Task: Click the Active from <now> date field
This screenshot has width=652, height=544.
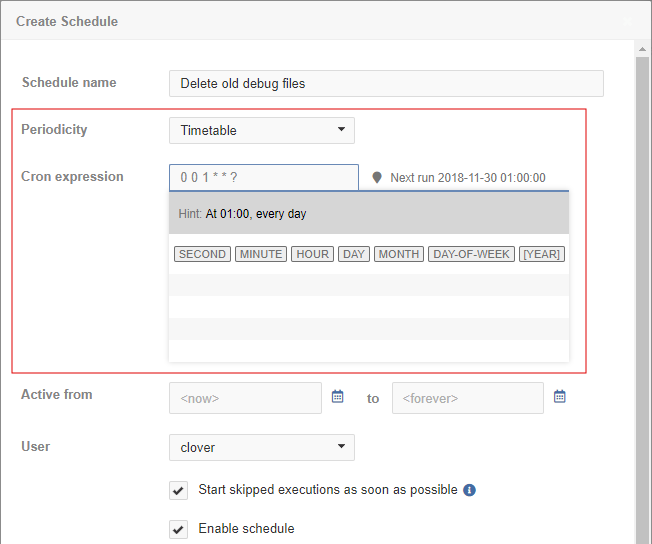Action: click(245, 398)
